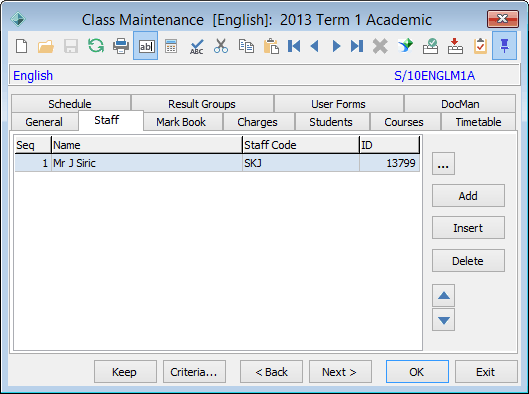Open record using folder icon
The height and width of the screenshot is (394, 529).
pos(46,46)
